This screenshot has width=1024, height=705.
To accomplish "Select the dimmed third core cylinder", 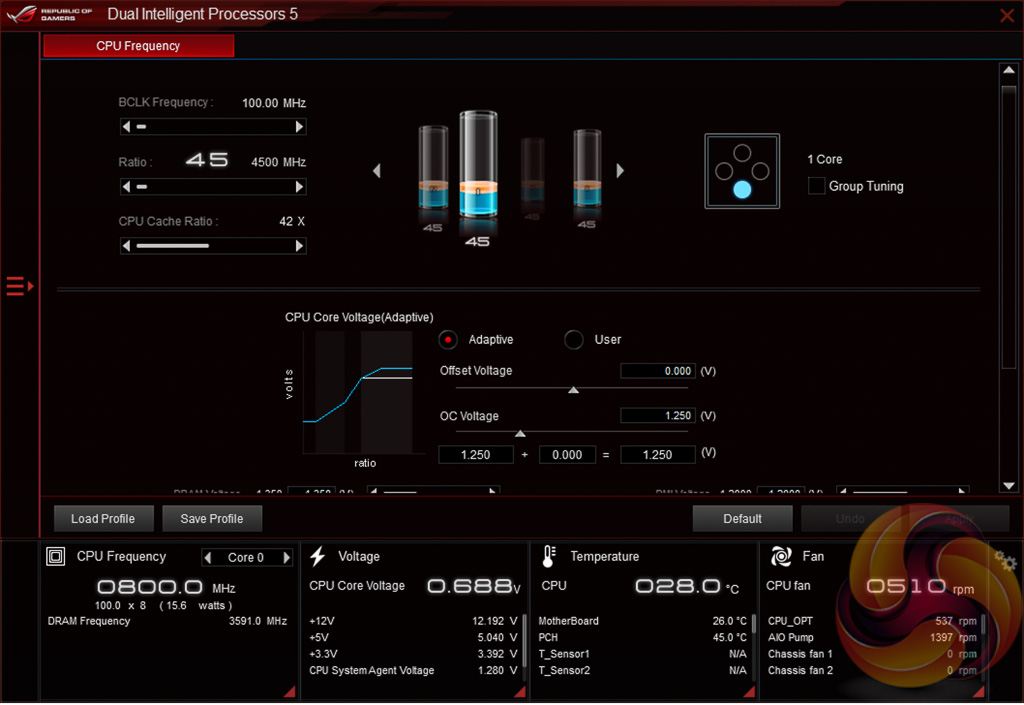I will [533, 170].
